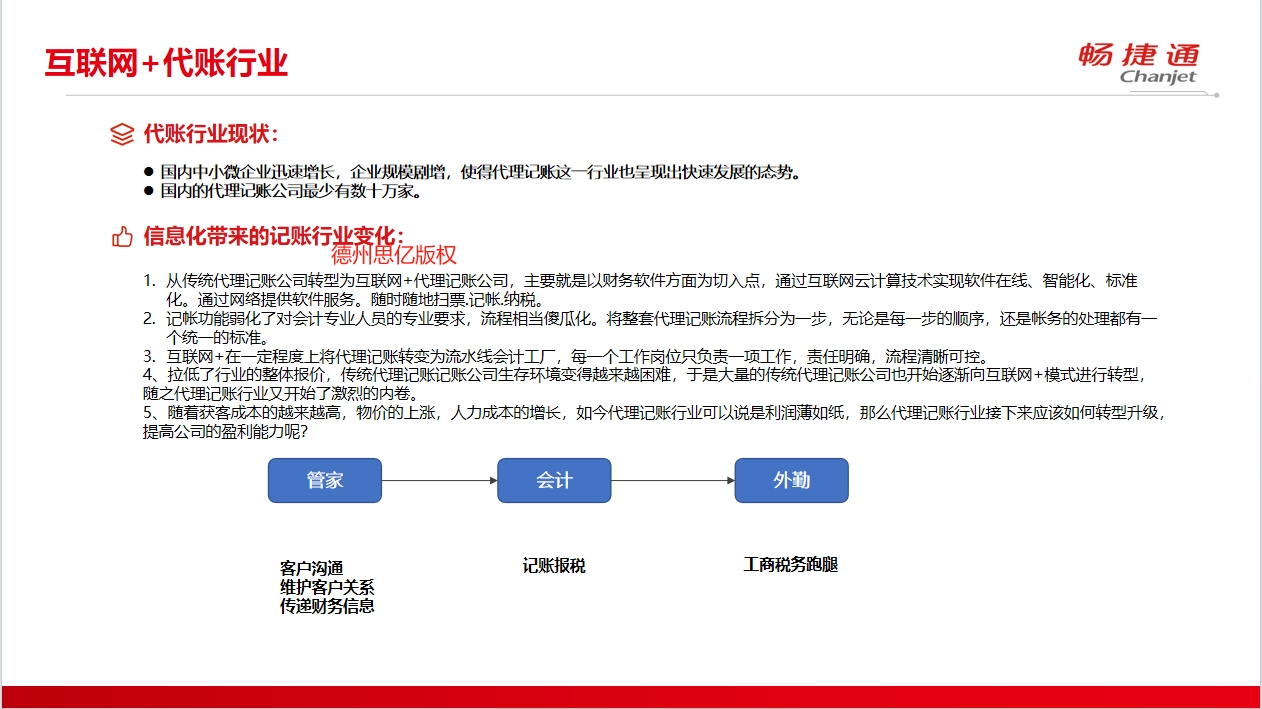Click the heading 信息化带来的记账行业变化
The height and width of the screenshot is (709, 1262).
click(x=274, y=237)
